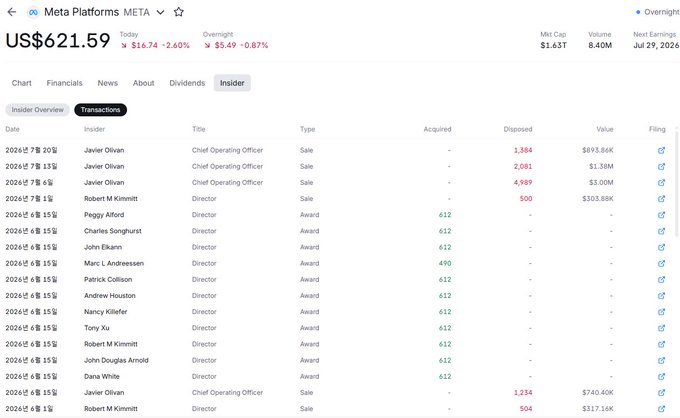Open filing for Kimmitt's 500-share sale
The width and height of the screenshot is (680, 418).
pyautogui.click(x=661, y=199)
